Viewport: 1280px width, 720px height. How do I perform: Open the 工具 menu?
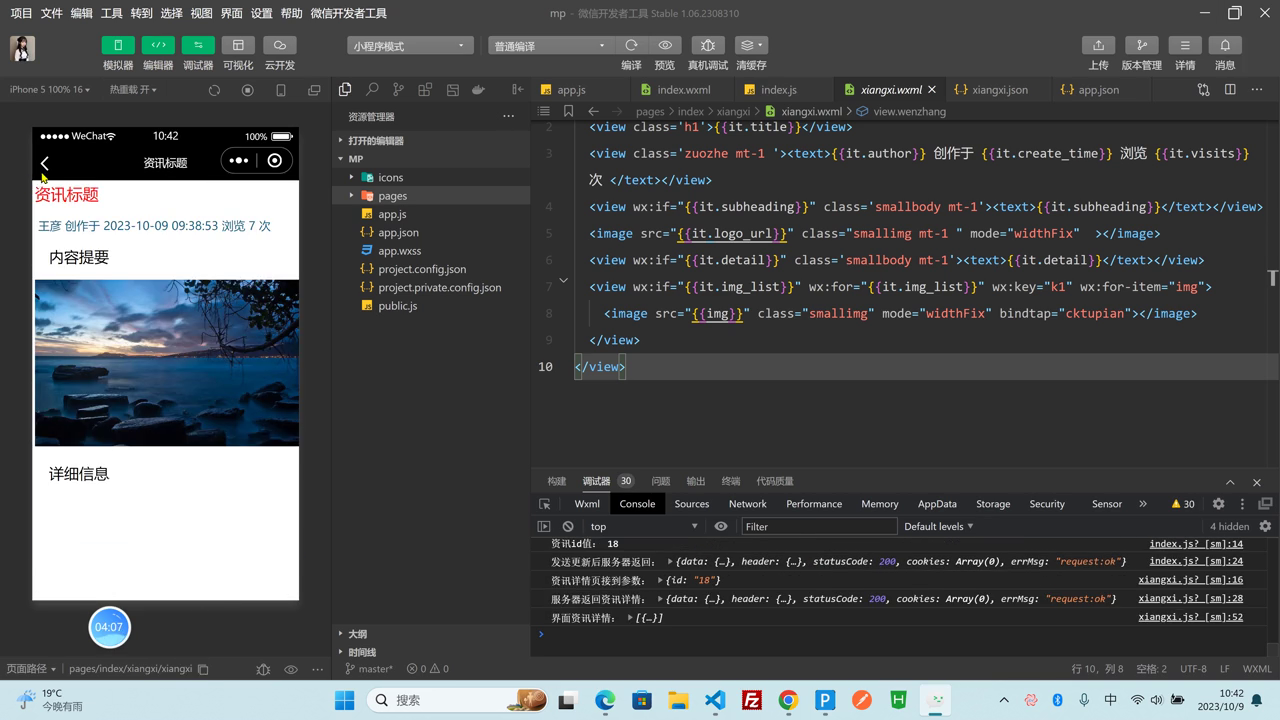pos(111,13)
